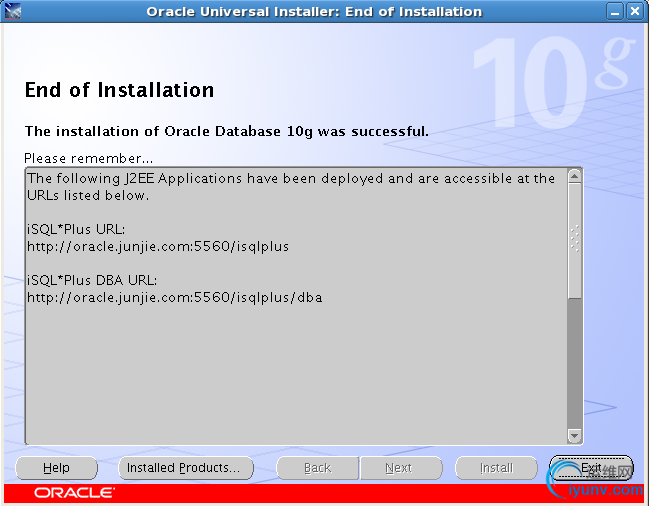The image size is (649, 506).
Task: Open Installed Products dialog
Action: [x=186, y=468]
